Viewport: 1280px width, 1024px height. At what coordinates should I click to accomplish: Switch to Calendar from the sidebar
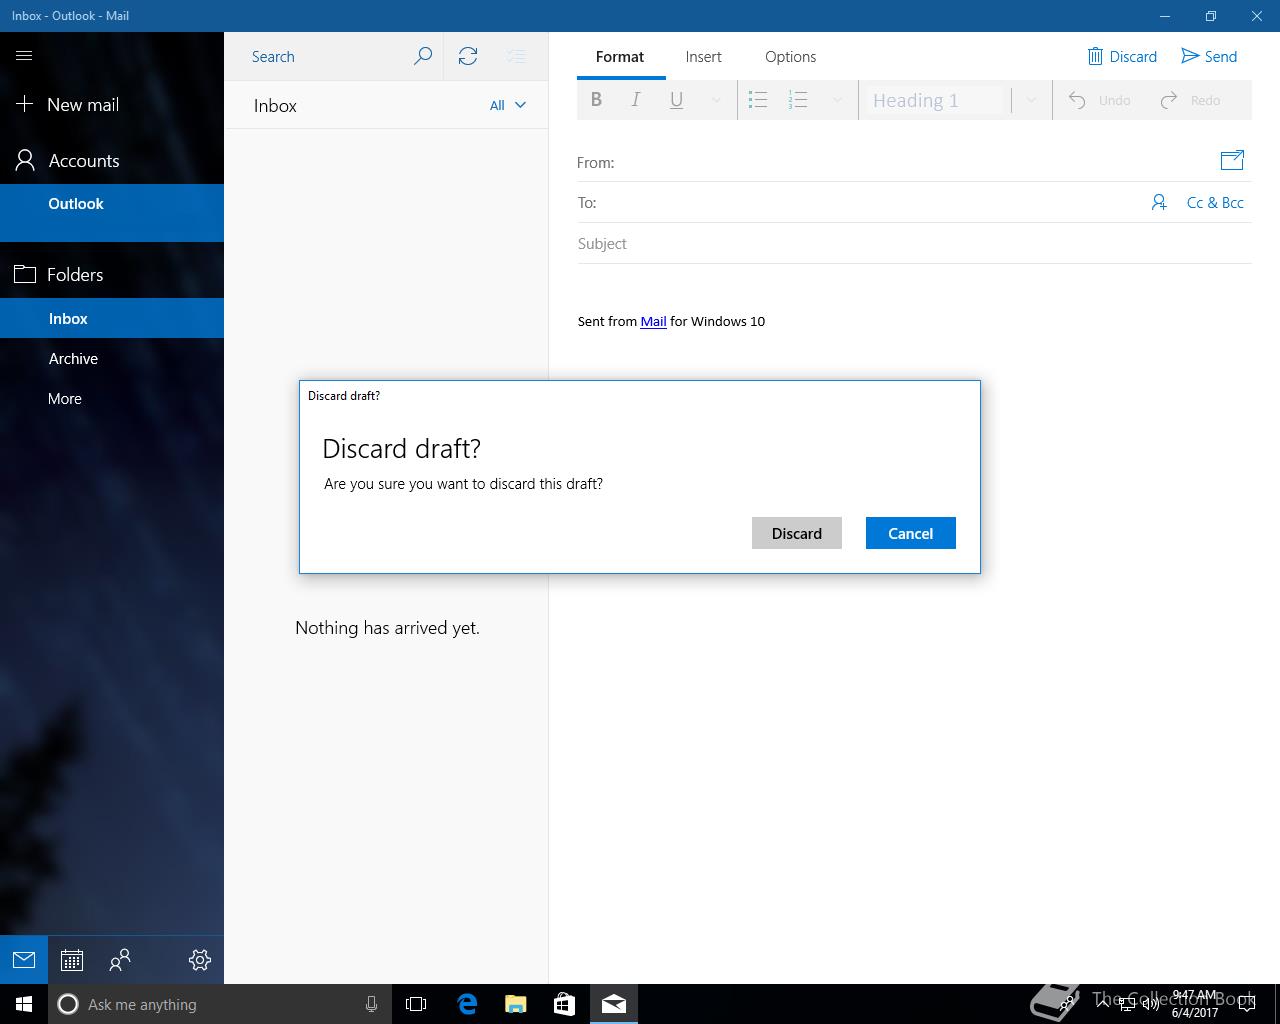tap(72, 960)
